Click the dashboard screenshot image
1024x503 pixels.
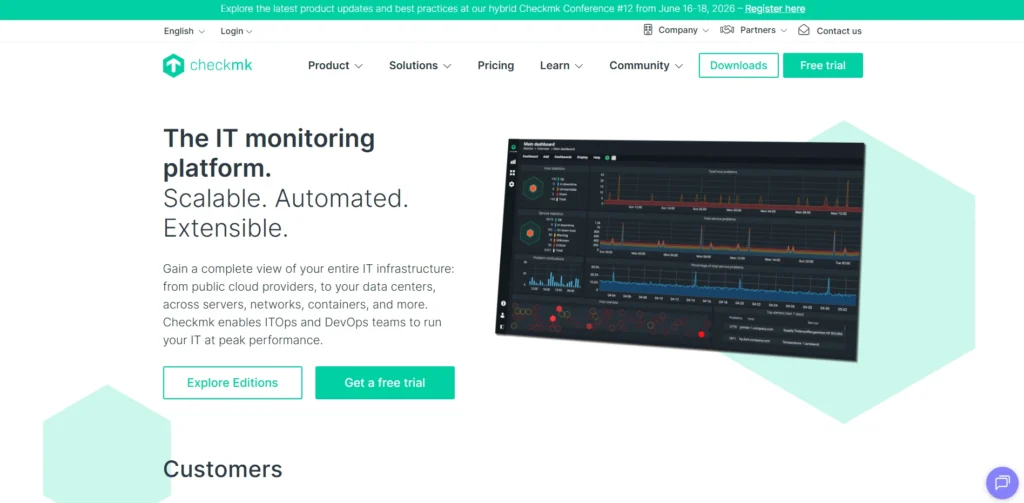click(x=680, y=250)
